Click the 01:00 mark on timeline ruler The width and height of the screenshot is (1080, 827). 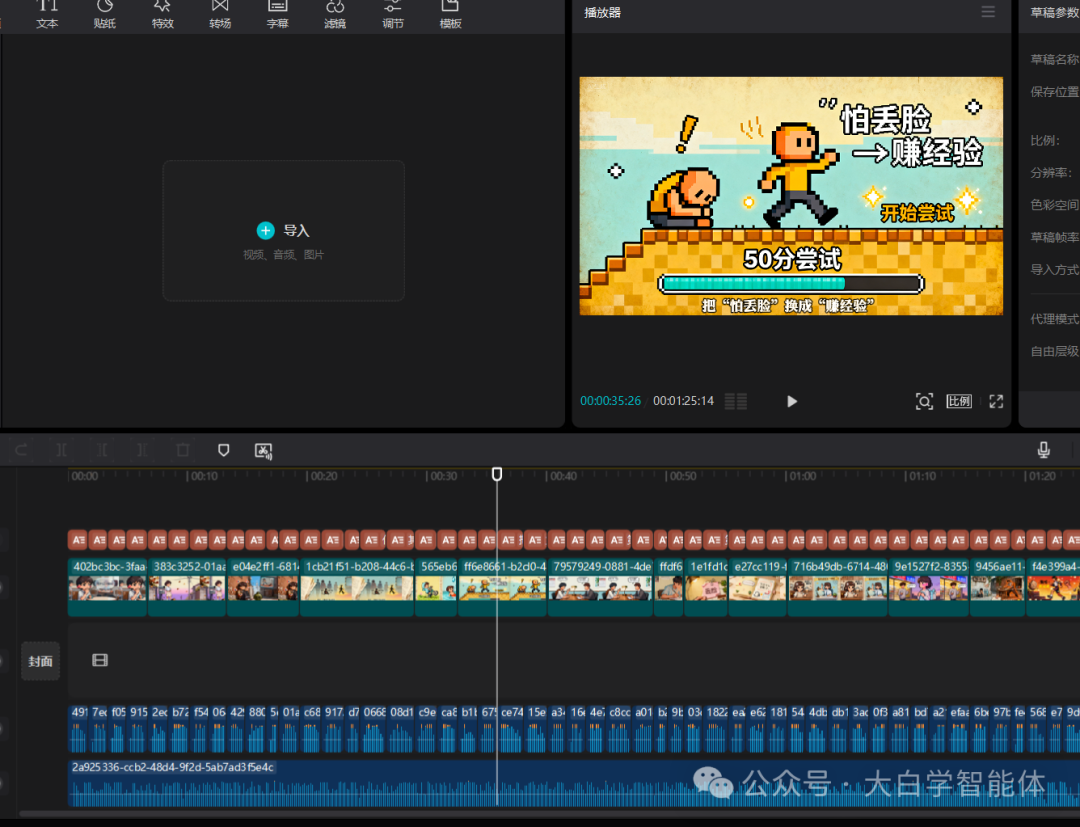[802, 476]
